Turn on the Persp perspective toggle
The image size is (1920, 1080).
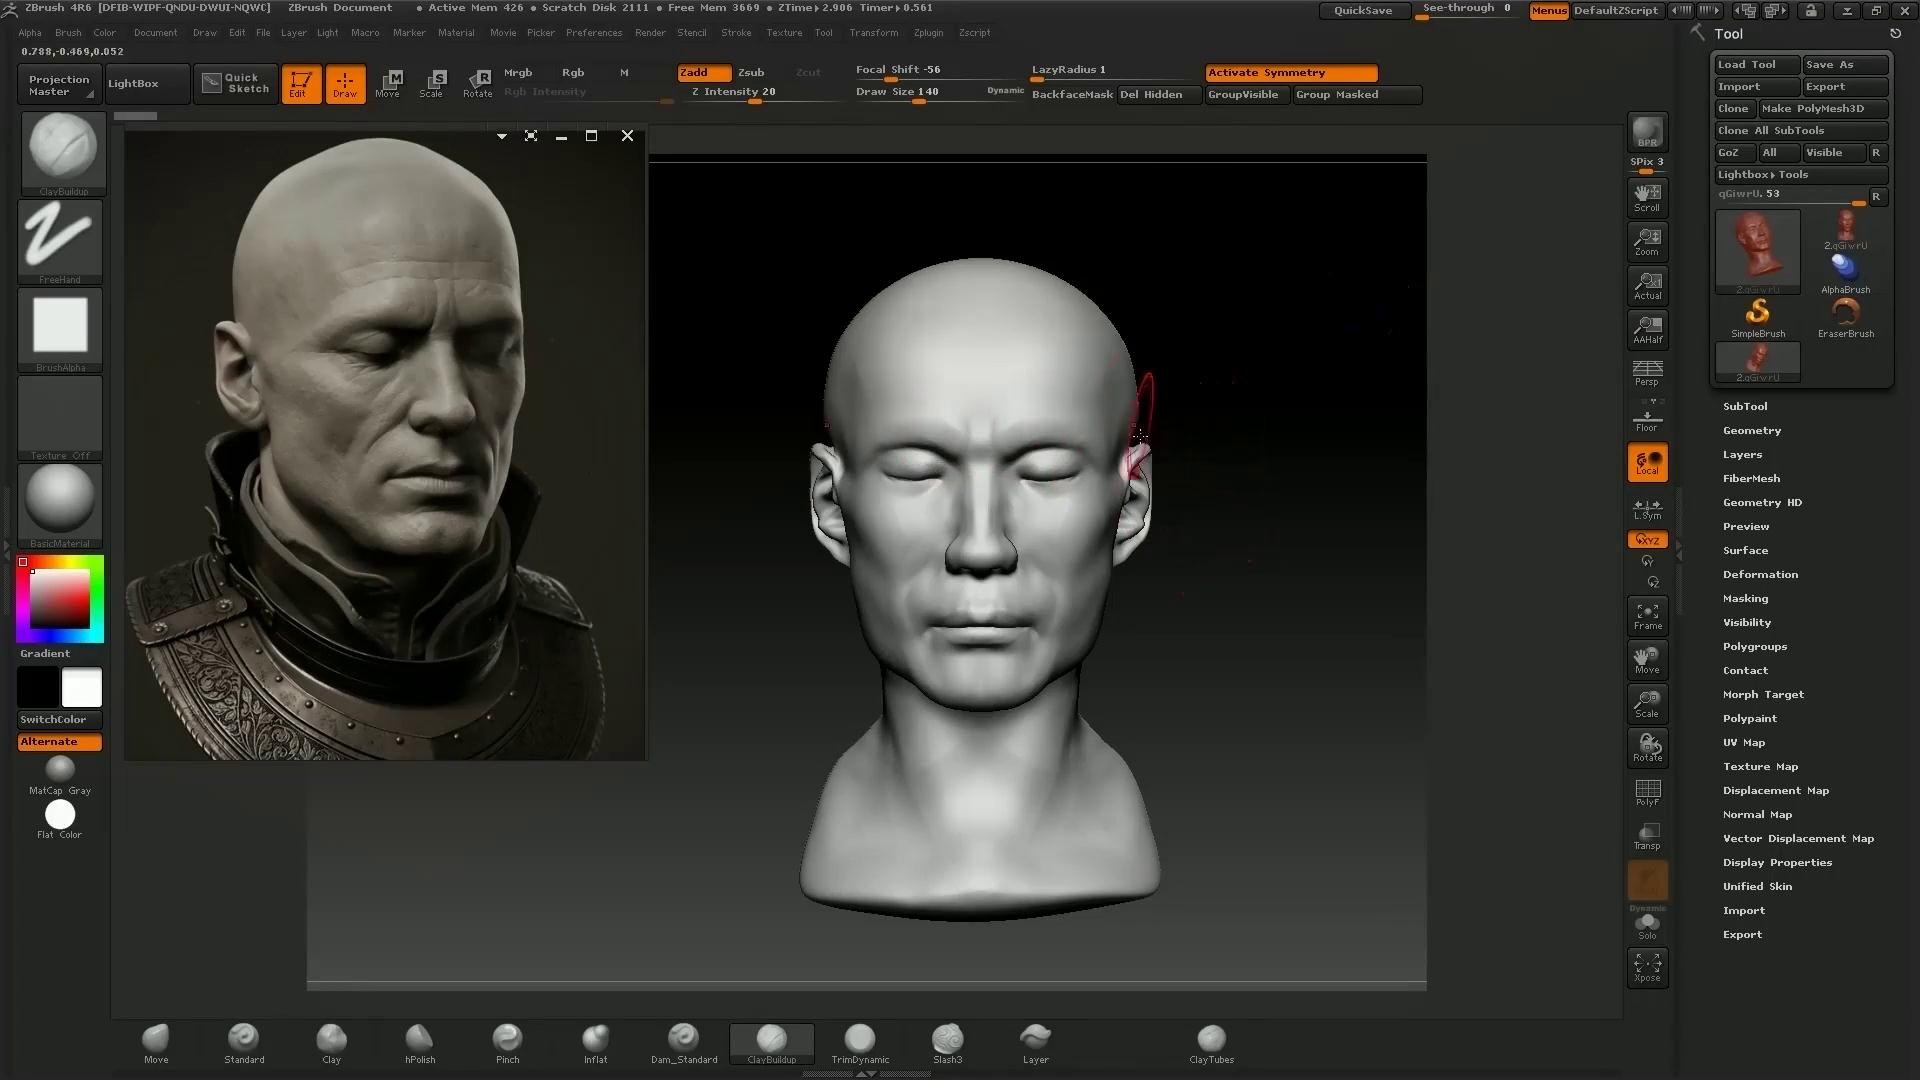1647,373
